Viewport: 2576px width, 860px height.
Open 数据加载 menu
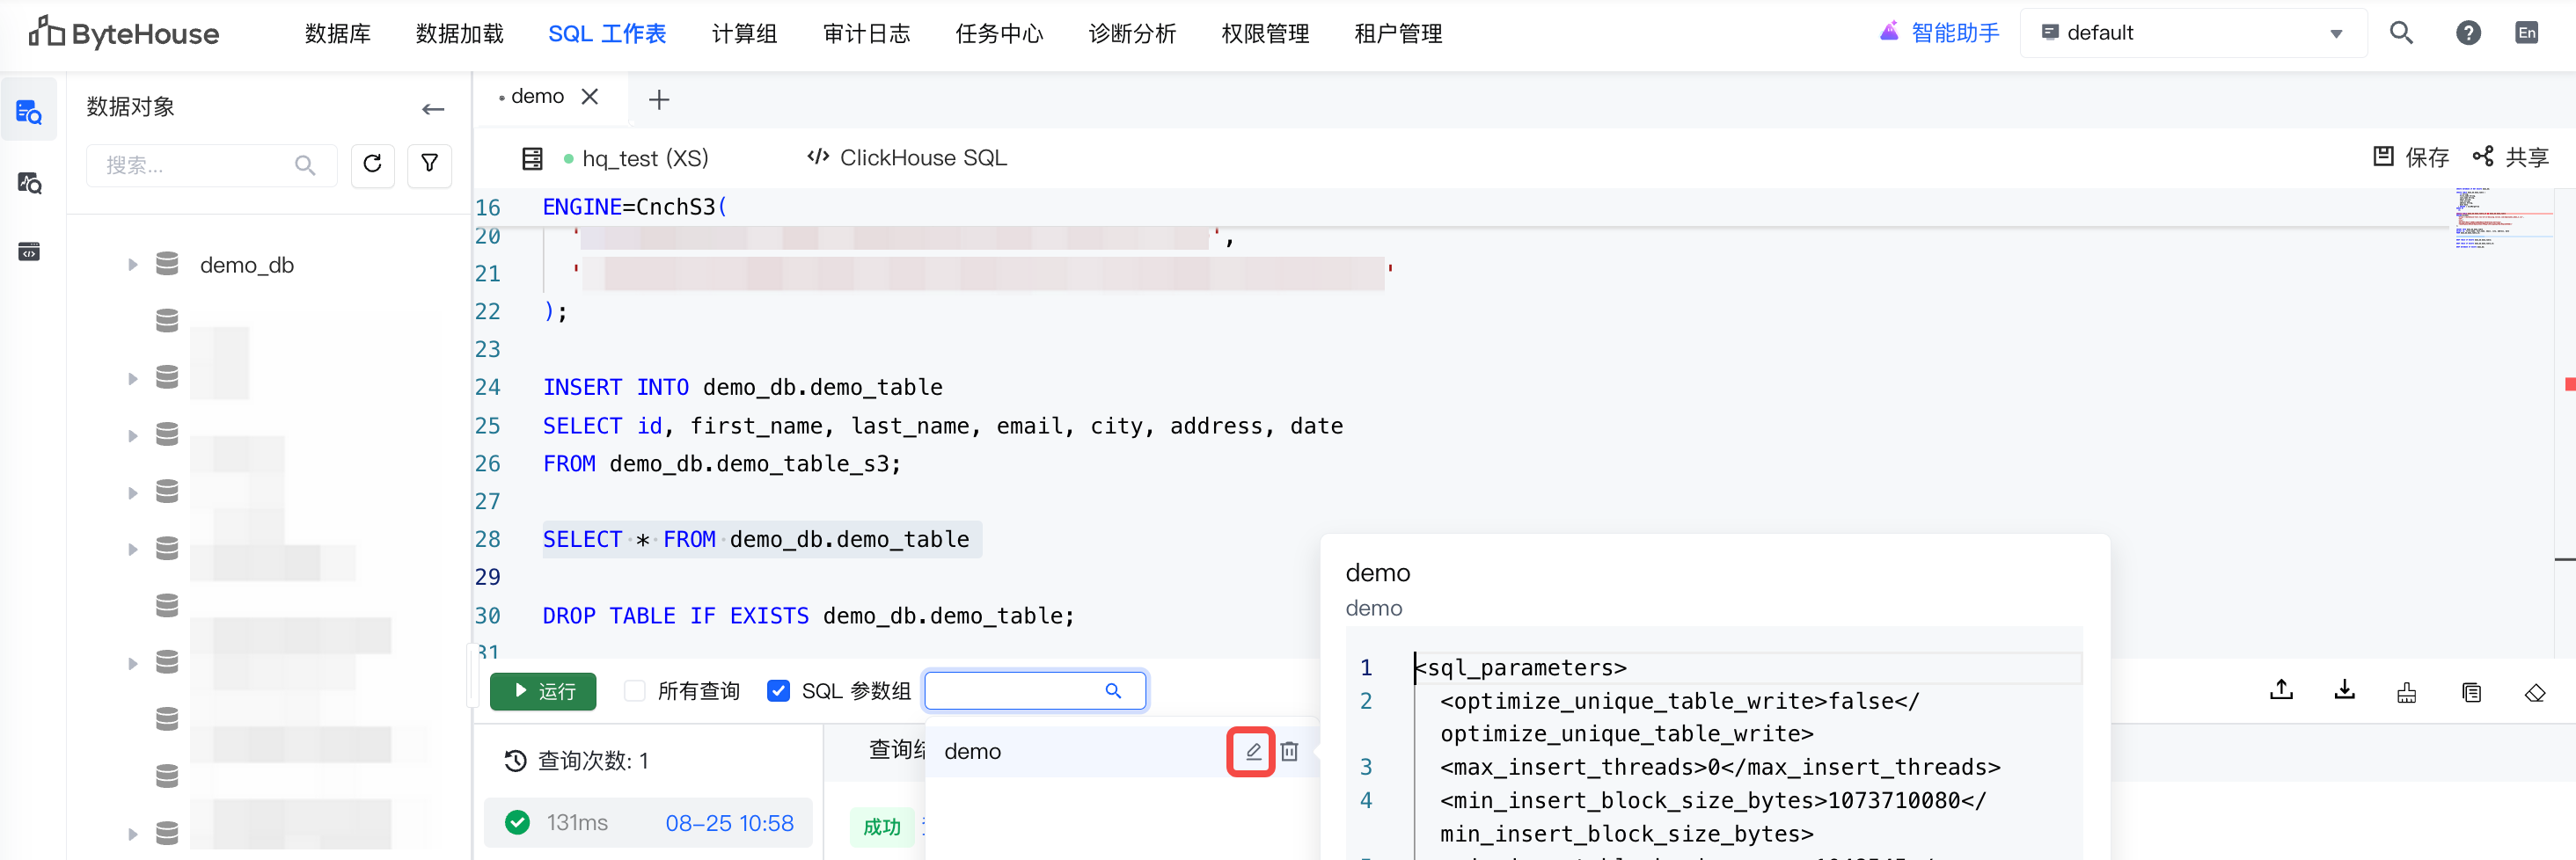pos(460,33)
